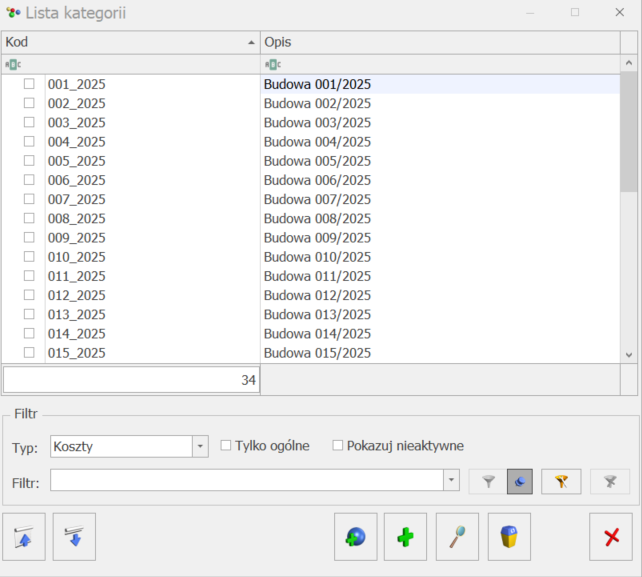
Task: Click the record count 34 summary field
Action: tap(131, 380)
